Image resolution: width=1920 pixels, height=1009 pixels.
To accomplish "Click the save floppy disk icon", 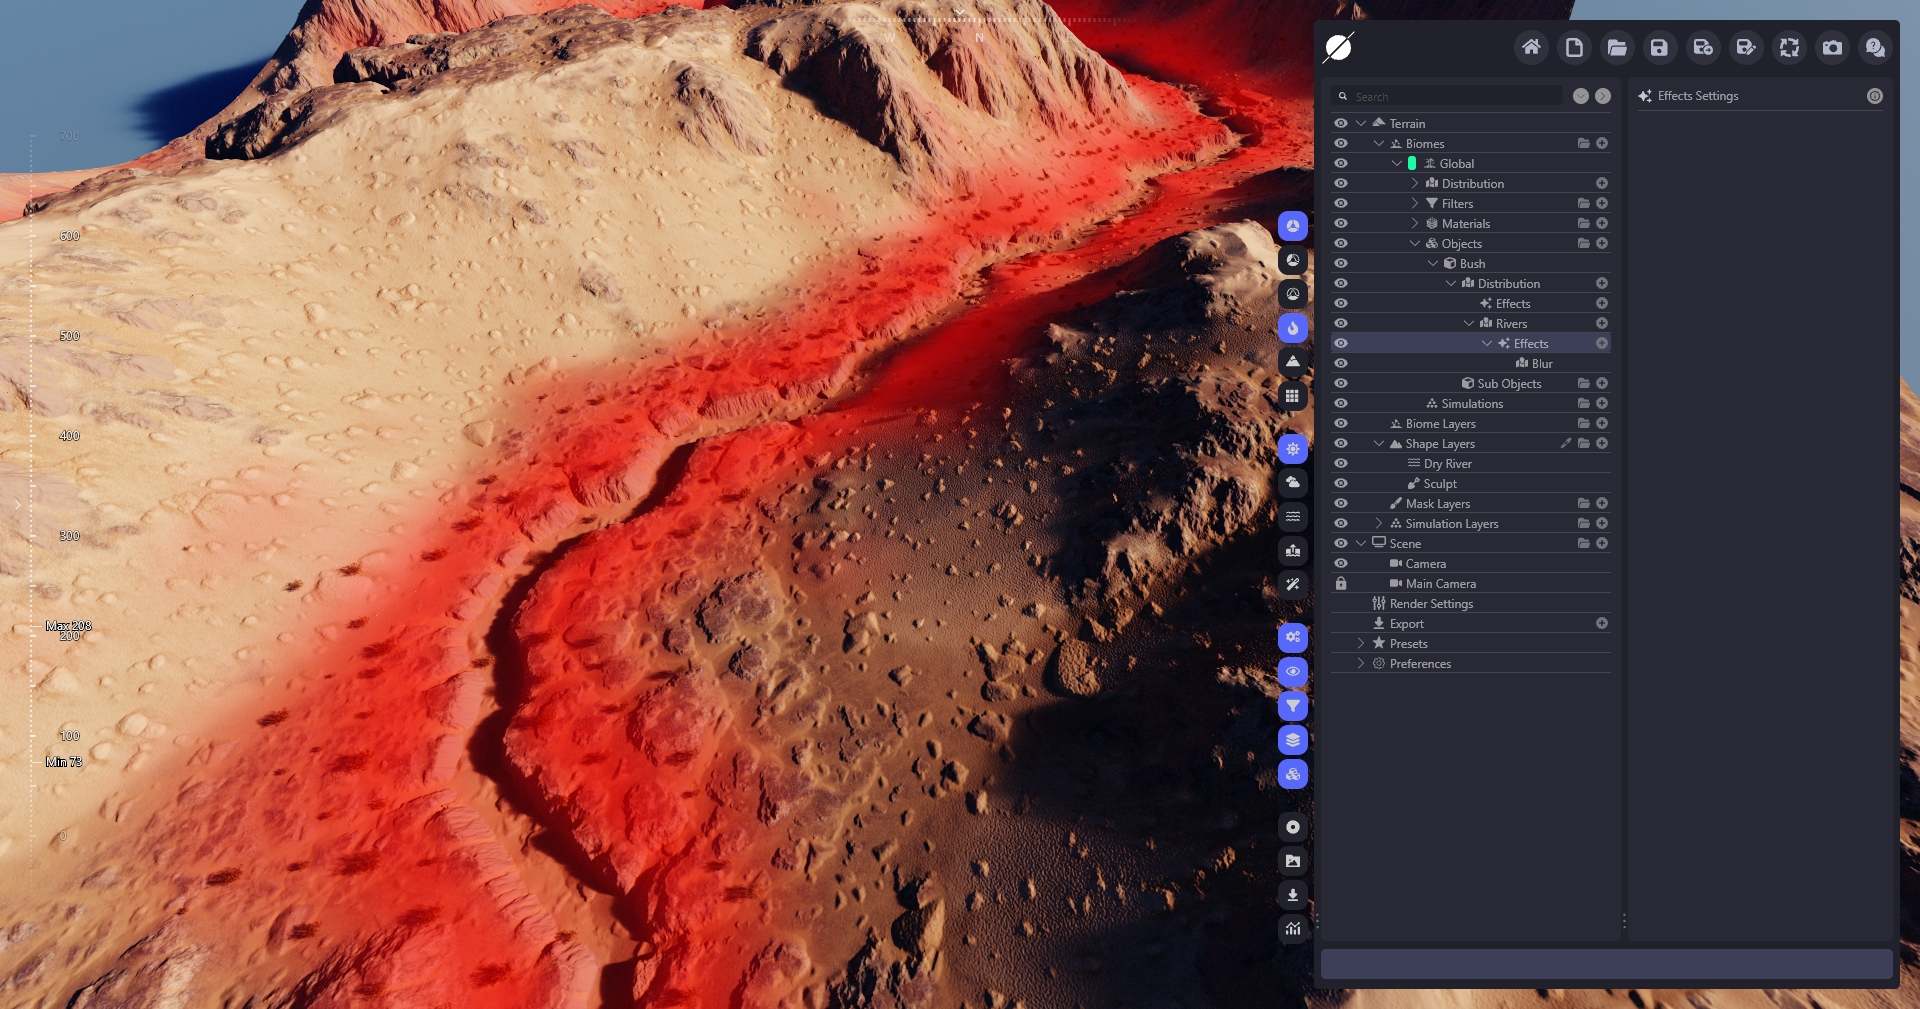I will 1659,47.
